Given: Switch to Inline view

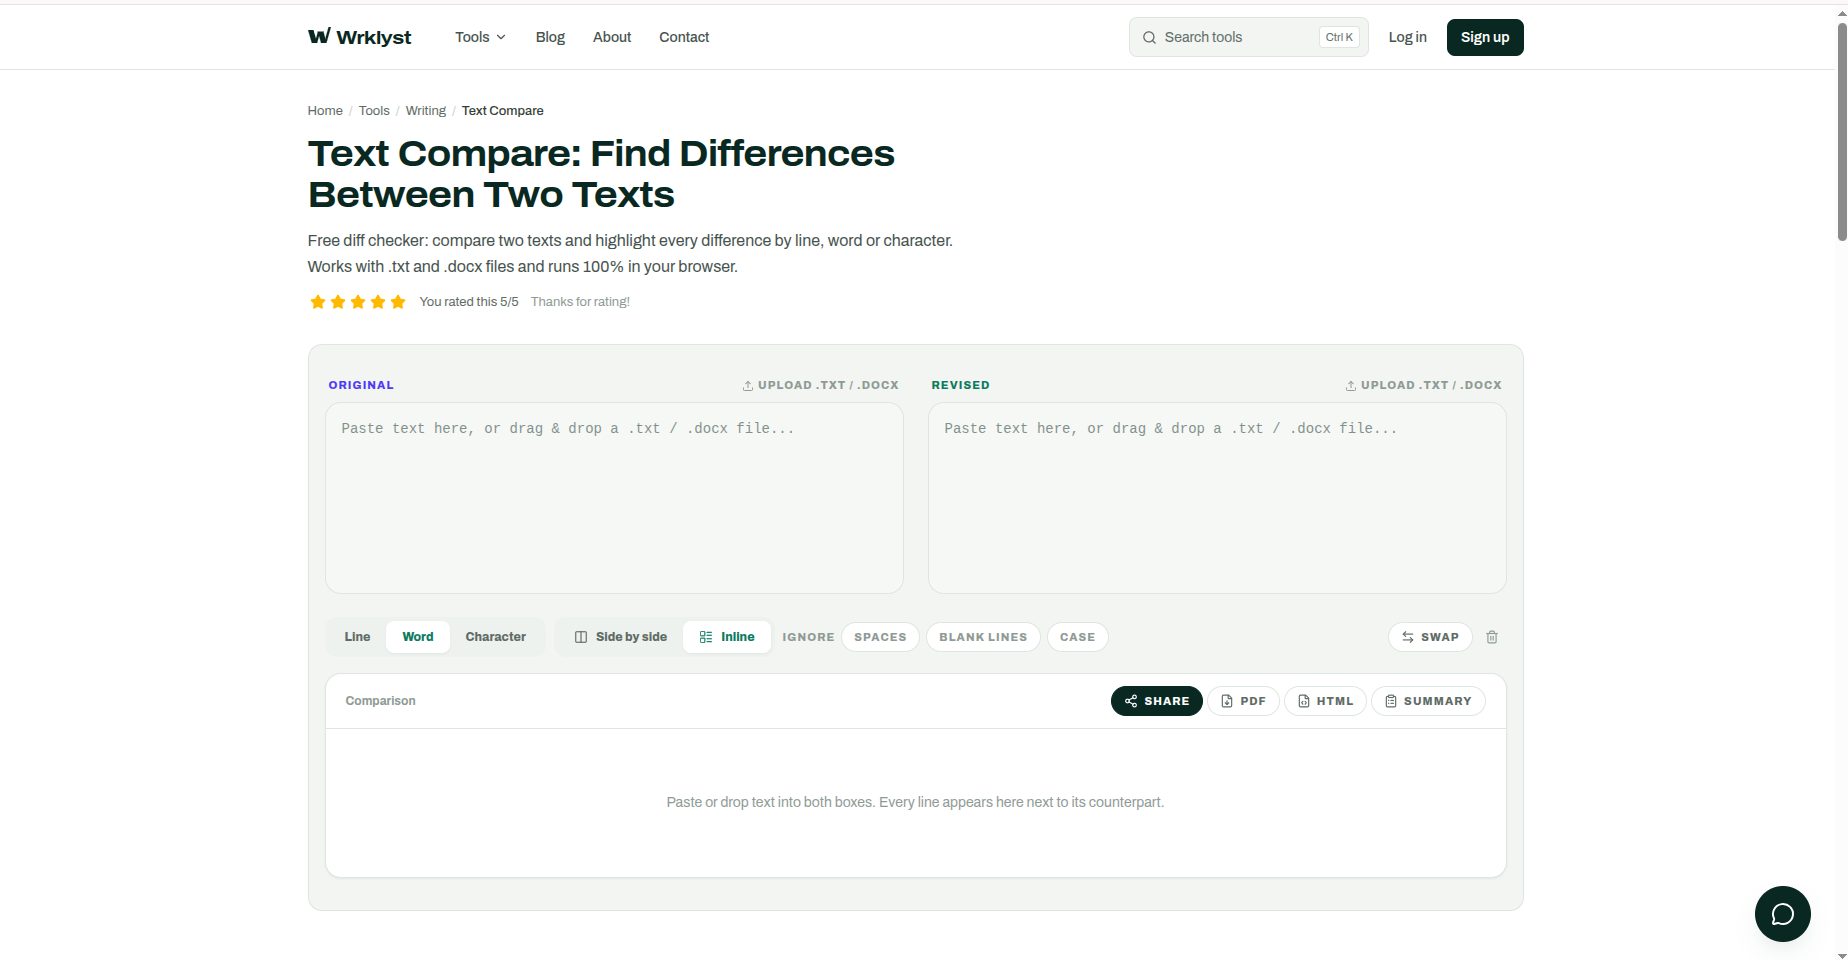Looking at the screenshot, I should click(x=727, y=637).
